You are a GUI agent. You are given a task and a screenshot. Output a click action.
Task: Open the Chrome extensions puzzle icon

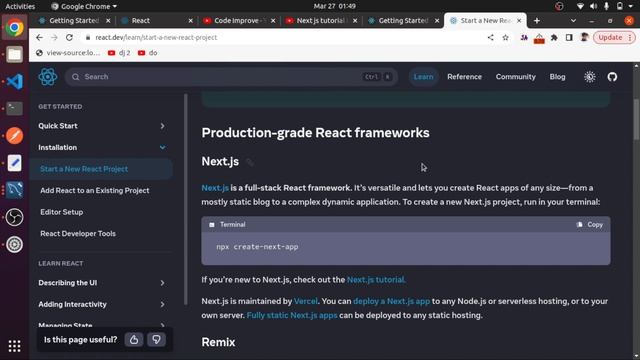pyautogui.click(x=554, y=38)
